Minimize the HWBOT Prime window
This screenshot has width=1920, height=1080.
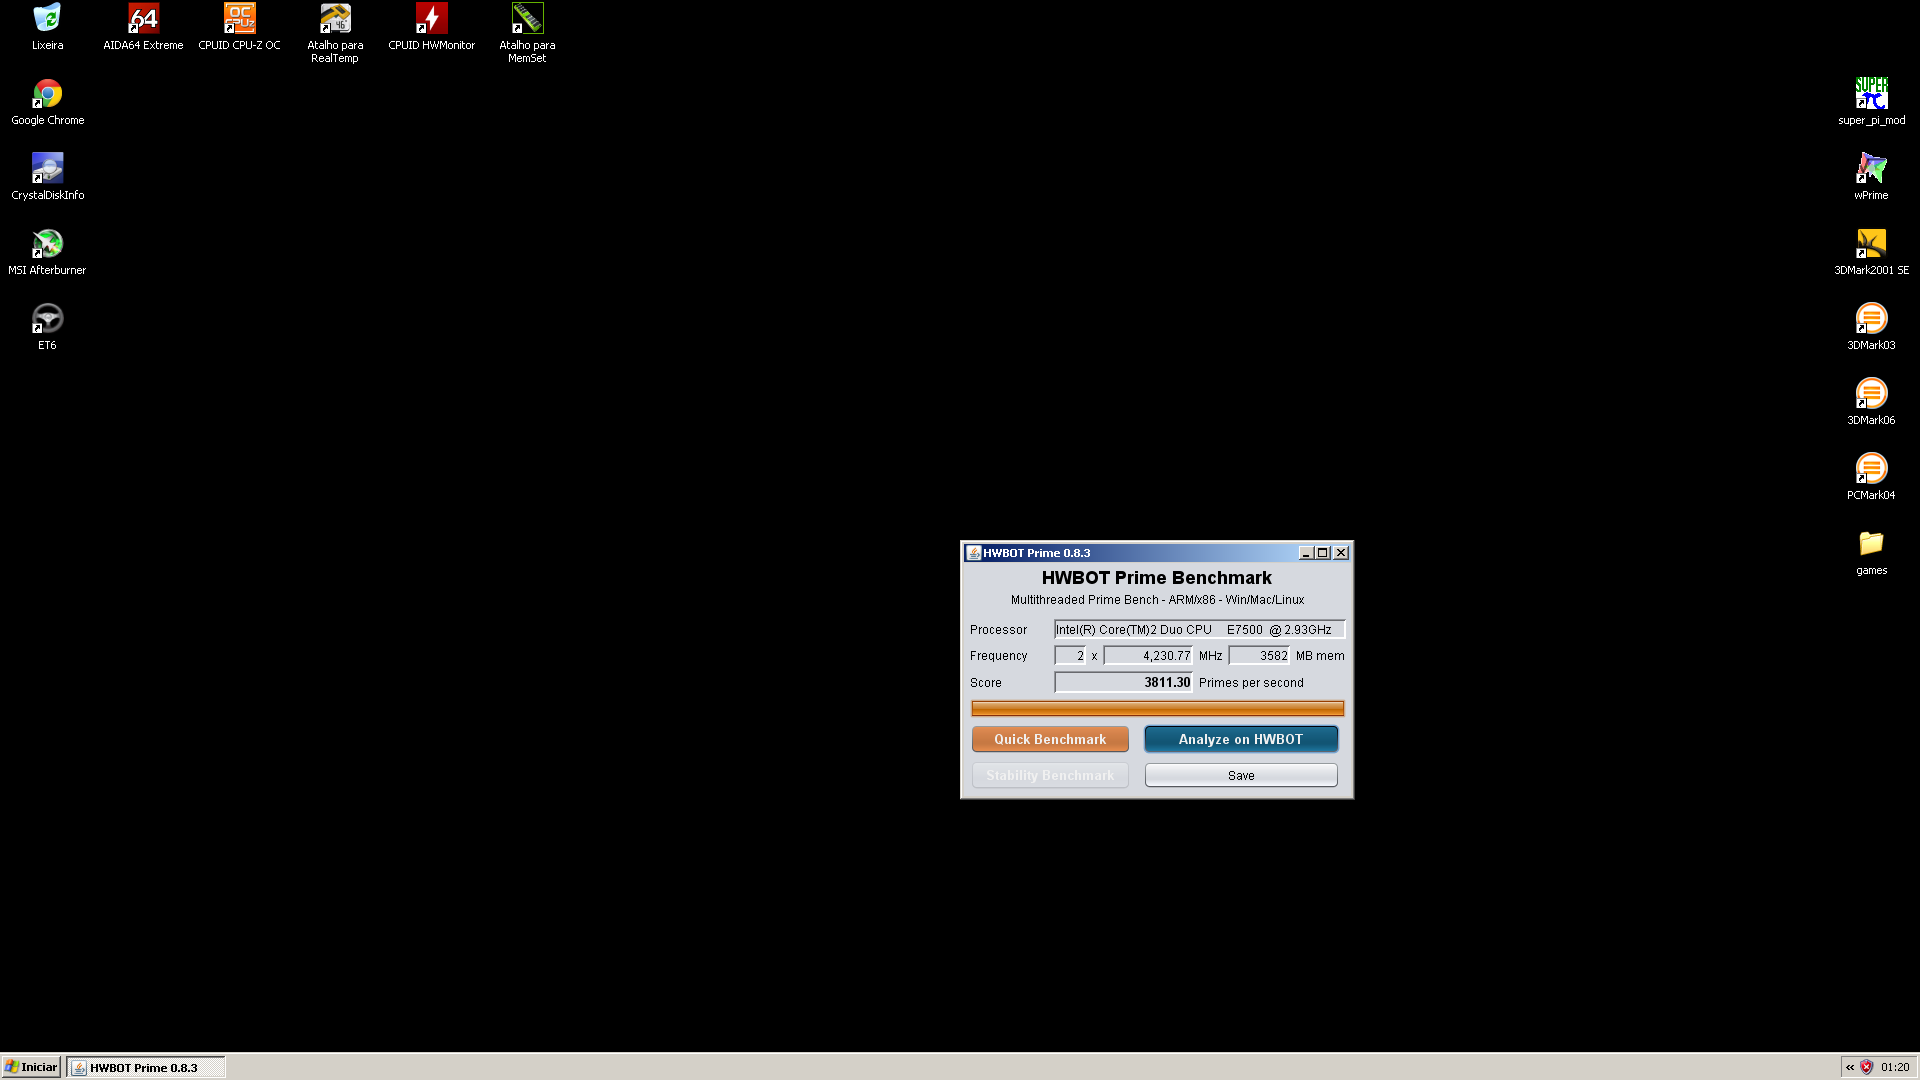tap(1306, 553)
